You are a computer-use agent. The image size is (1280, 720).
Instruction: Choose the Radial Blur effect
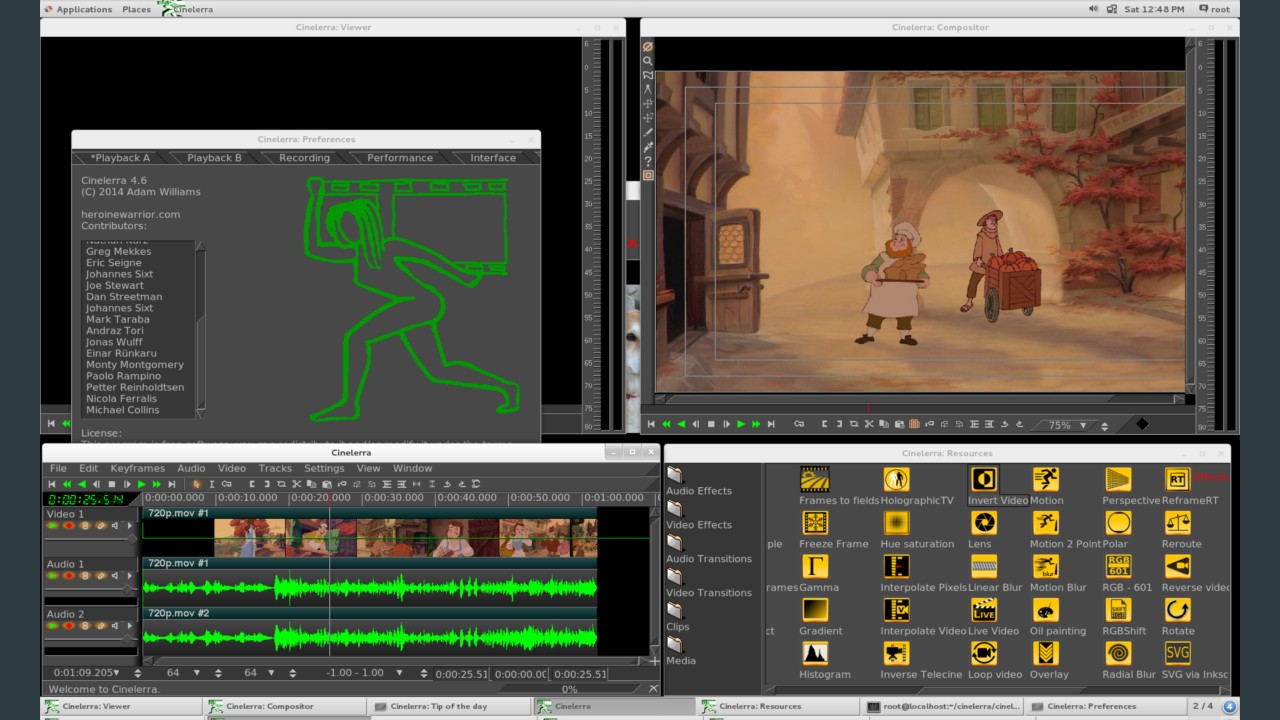1118,653
